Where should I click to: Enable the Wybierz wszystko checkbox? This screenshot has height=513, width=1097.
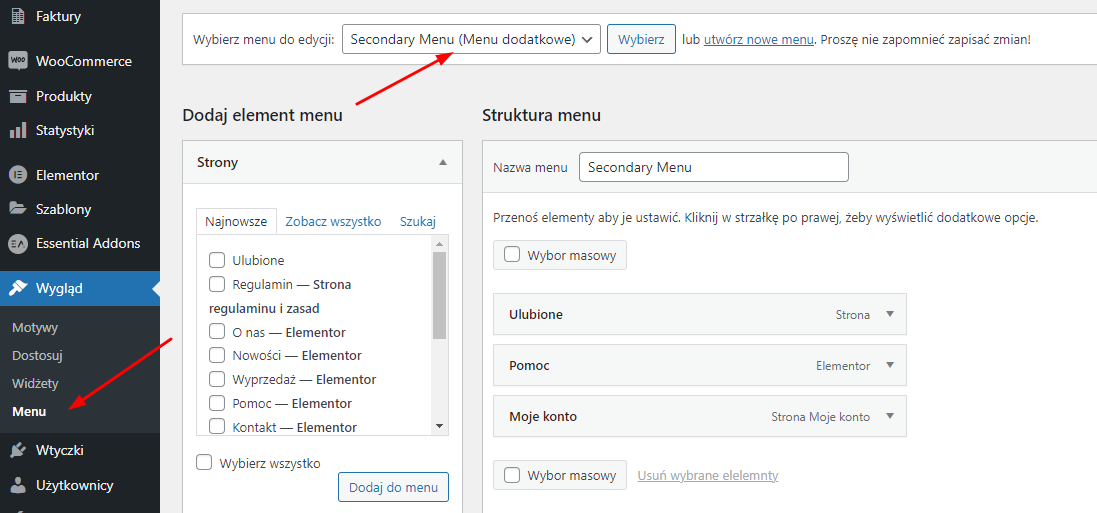point(204,463)
